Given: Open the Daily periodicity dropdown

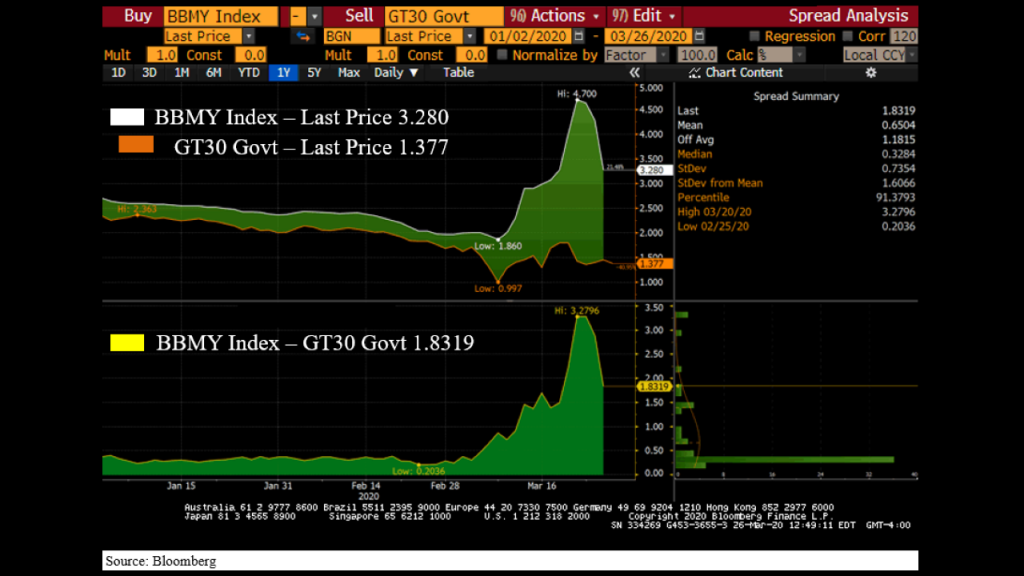Looking at the screenshot, I should (397, 73).
